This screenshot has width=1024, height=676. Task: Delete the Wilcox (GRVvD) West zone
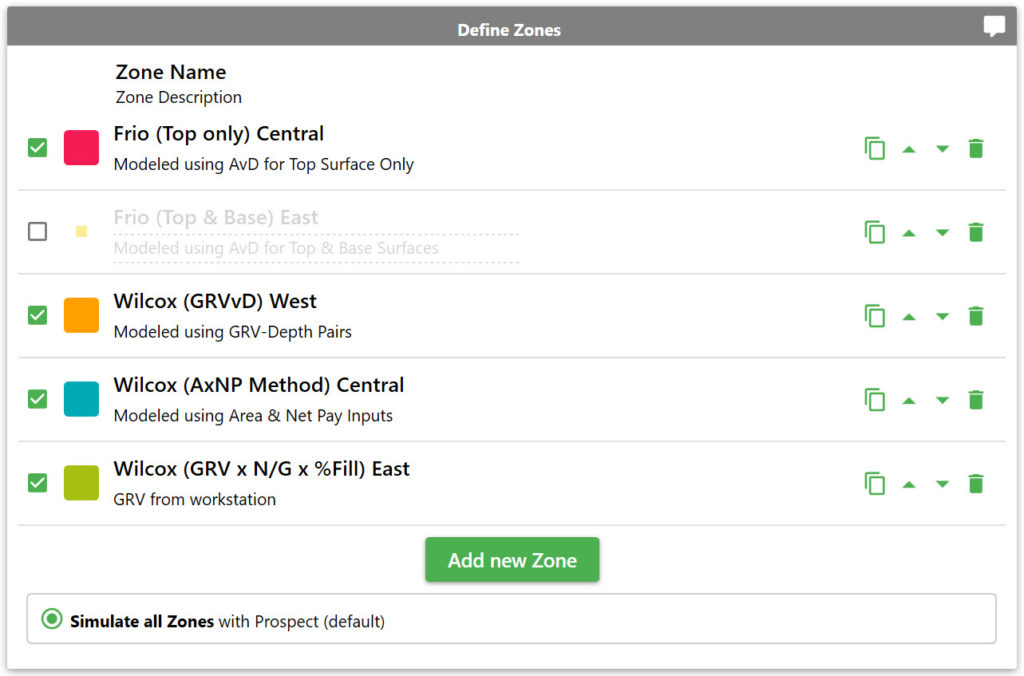coord(976,316)
